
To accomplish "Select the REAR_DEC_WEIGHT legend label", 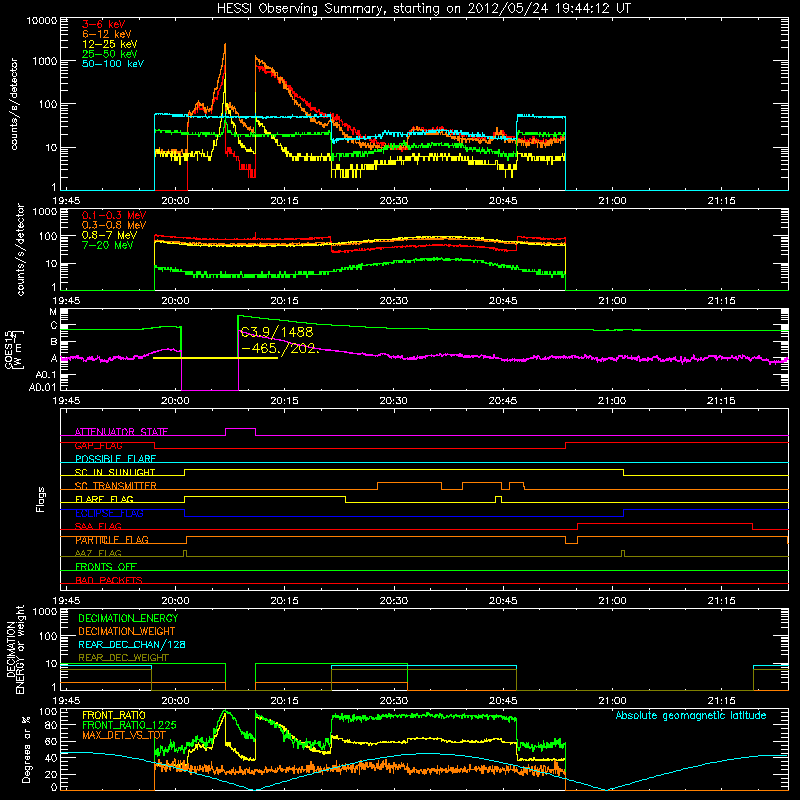I will (123, 658).
